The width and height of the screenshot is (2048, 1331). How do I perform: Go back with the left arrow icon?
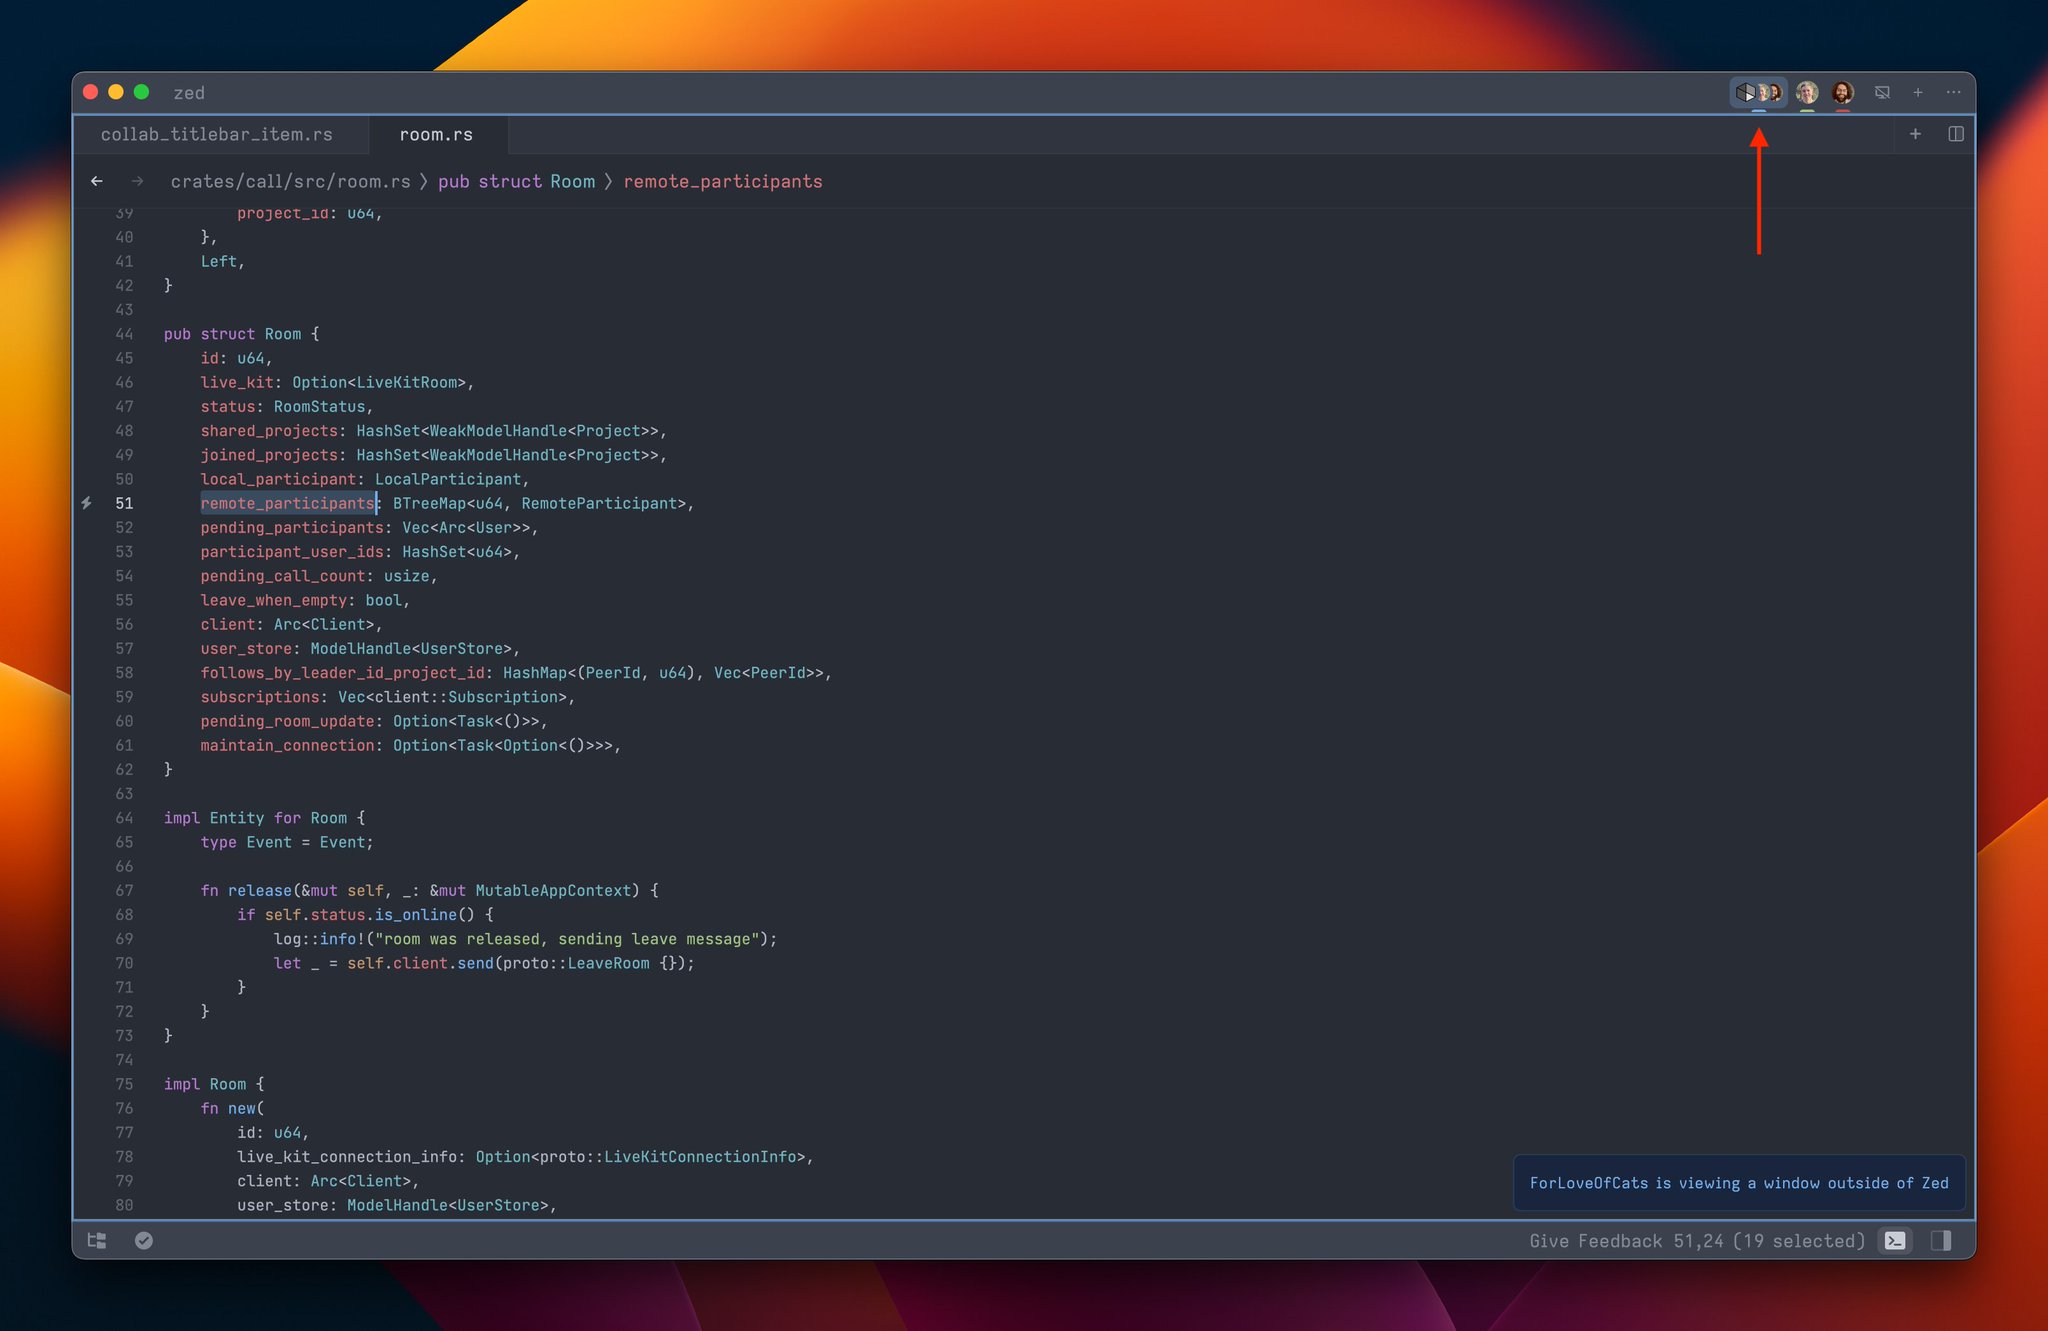[x=97, y=181]
